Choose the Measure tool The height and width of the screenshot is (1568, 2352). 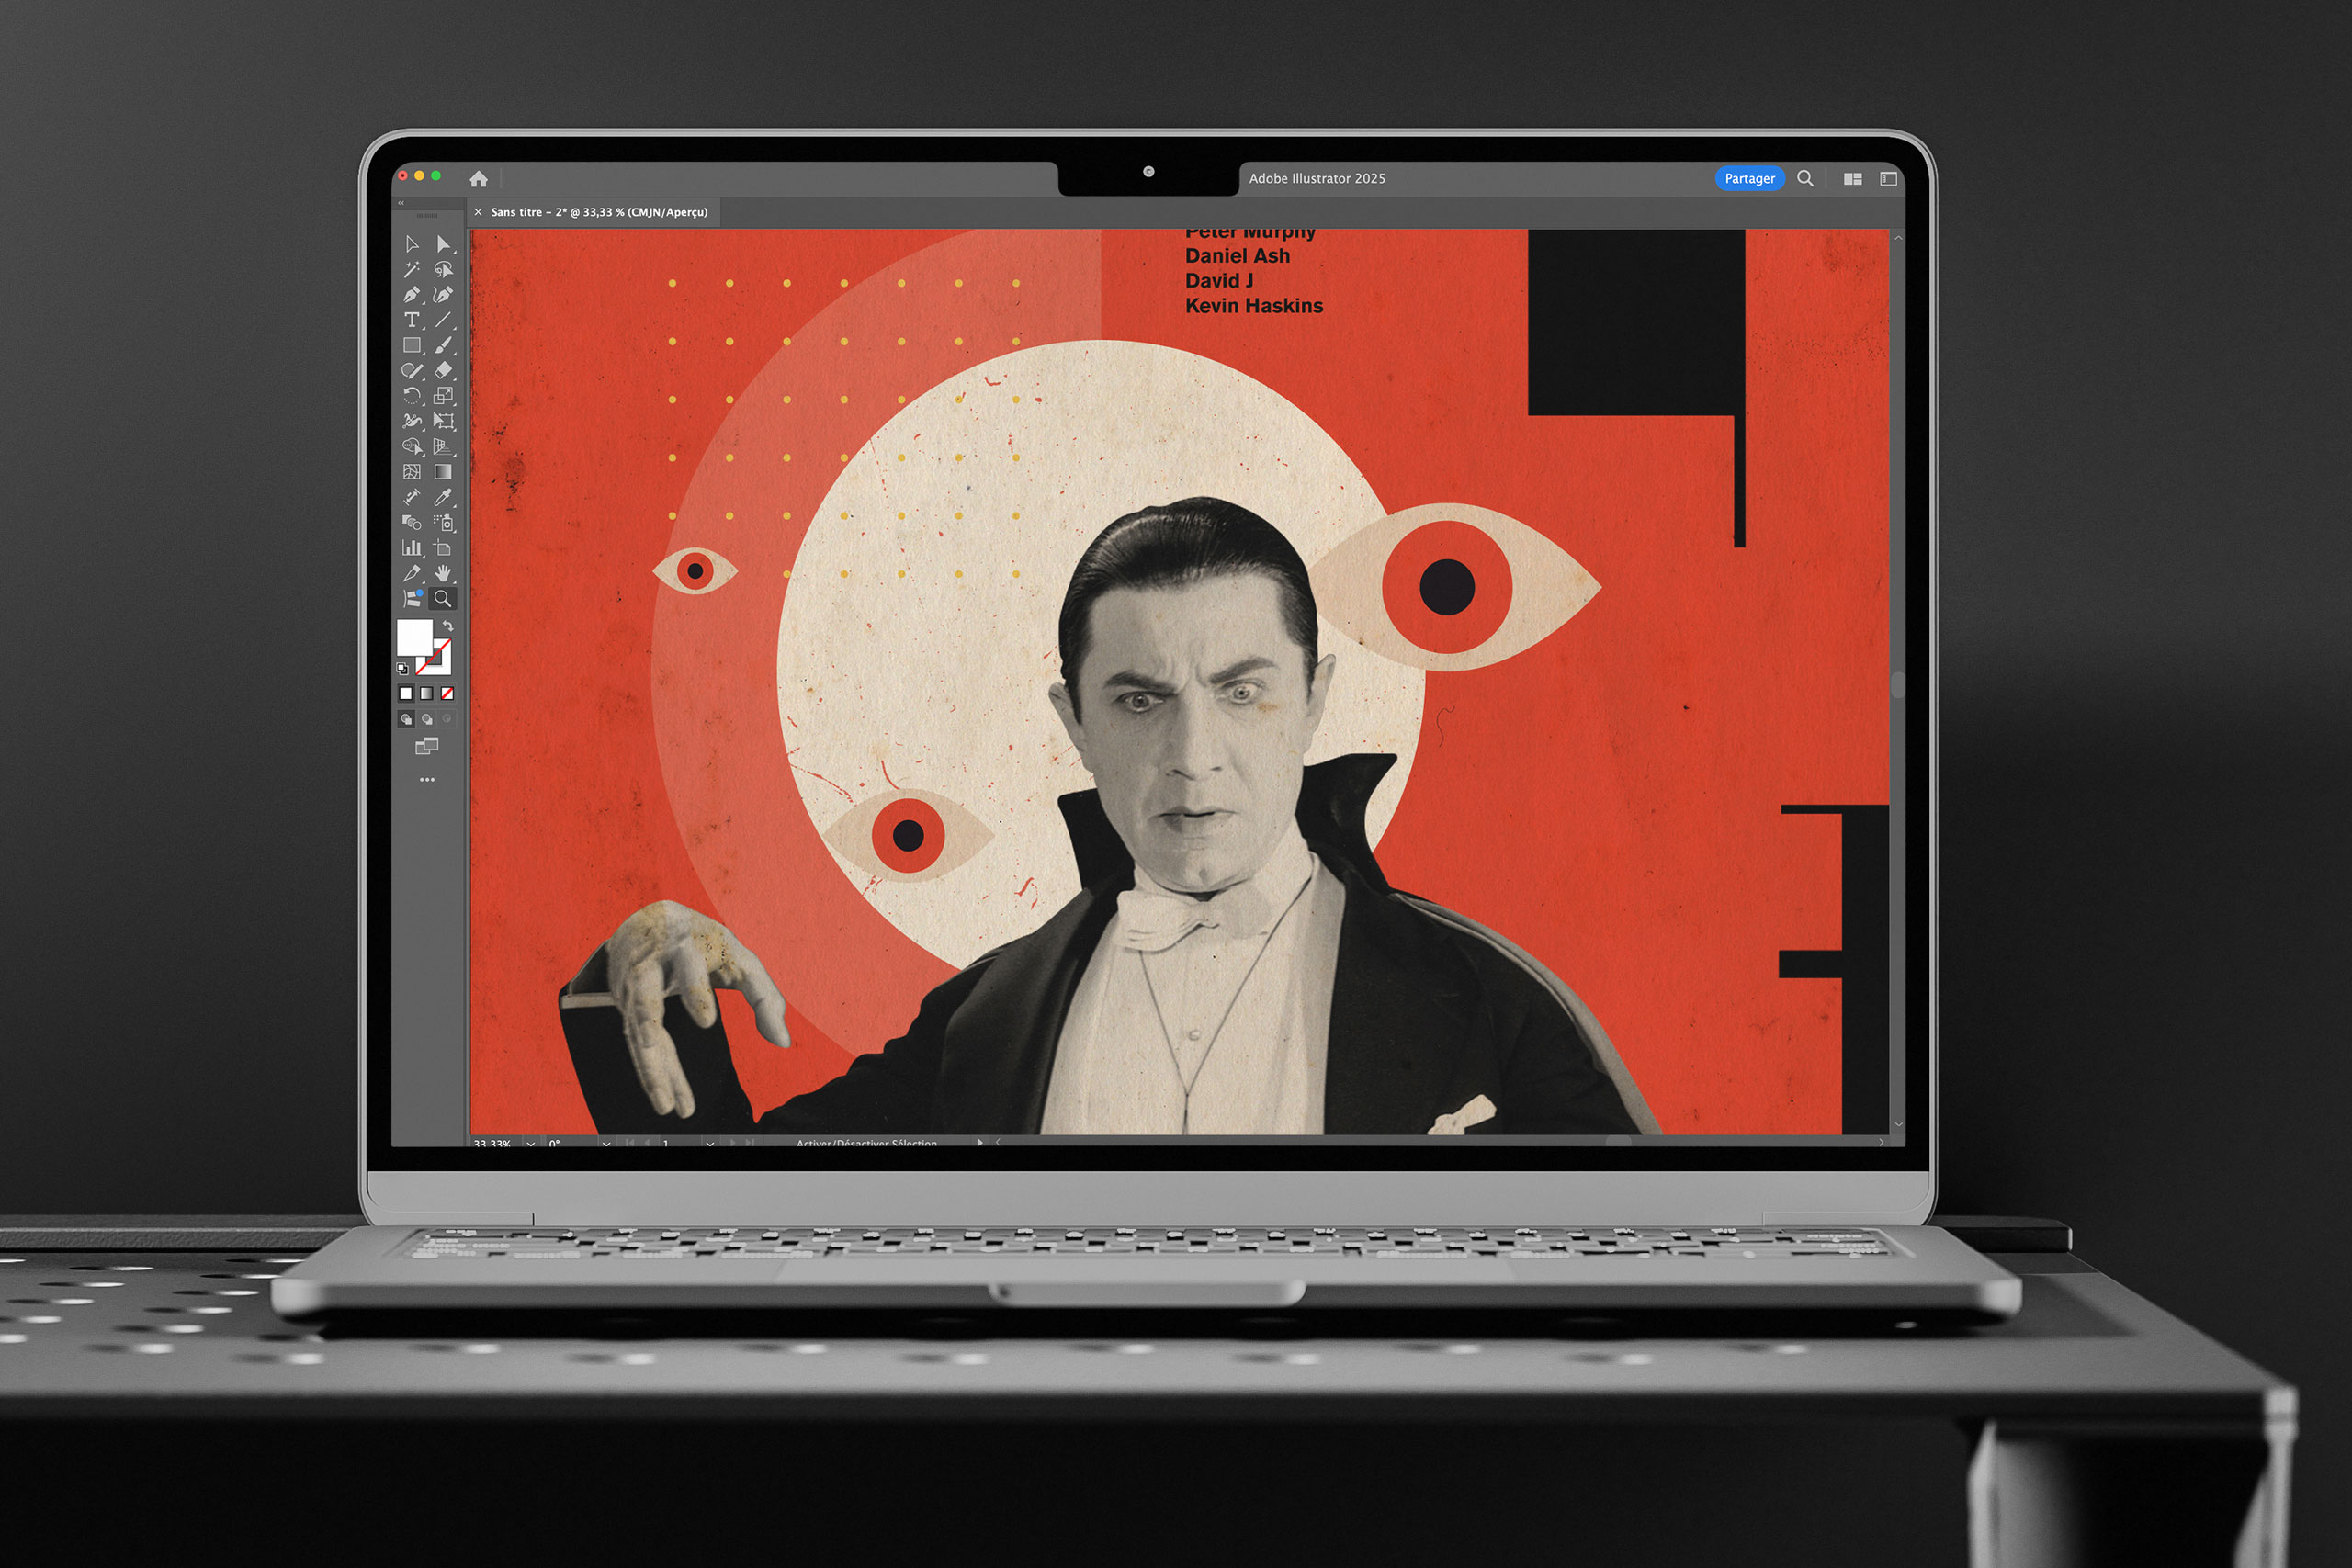point(411,497)
